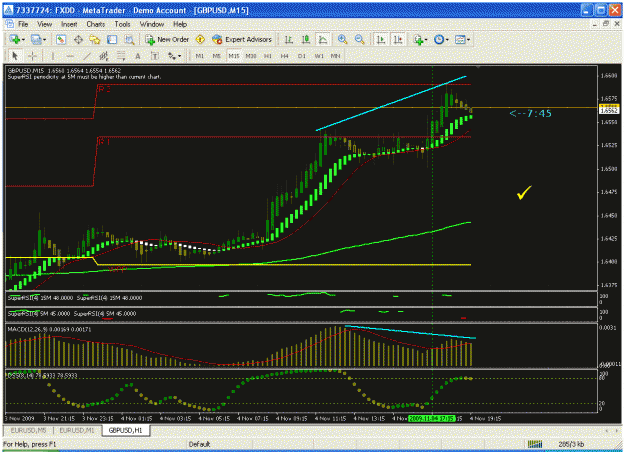Click the 285/3 kb traffic indicator
This screenshot has height=452, width=625.
[572, 444]
